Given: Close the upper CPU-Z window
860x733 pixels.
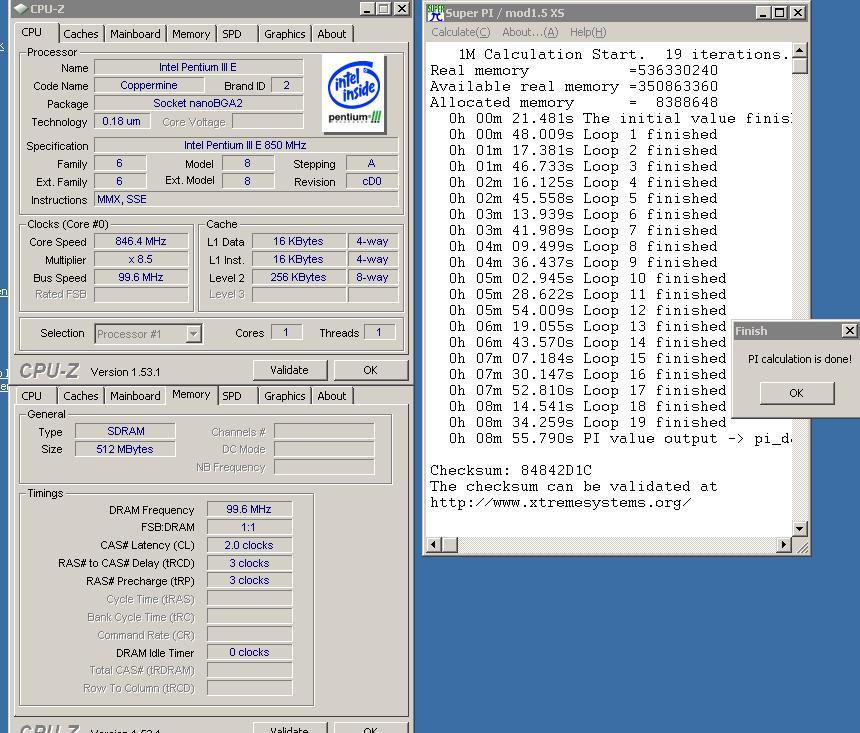Looking at the screenshot, I should [x=401, y=9].
